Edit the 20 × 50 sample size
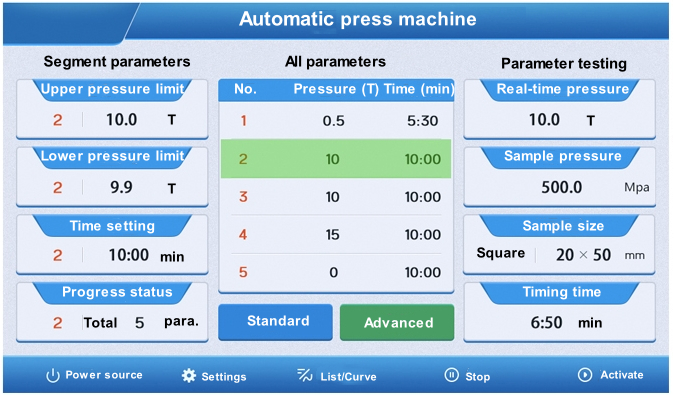The image size is (674, 395). tap(583, 255)
